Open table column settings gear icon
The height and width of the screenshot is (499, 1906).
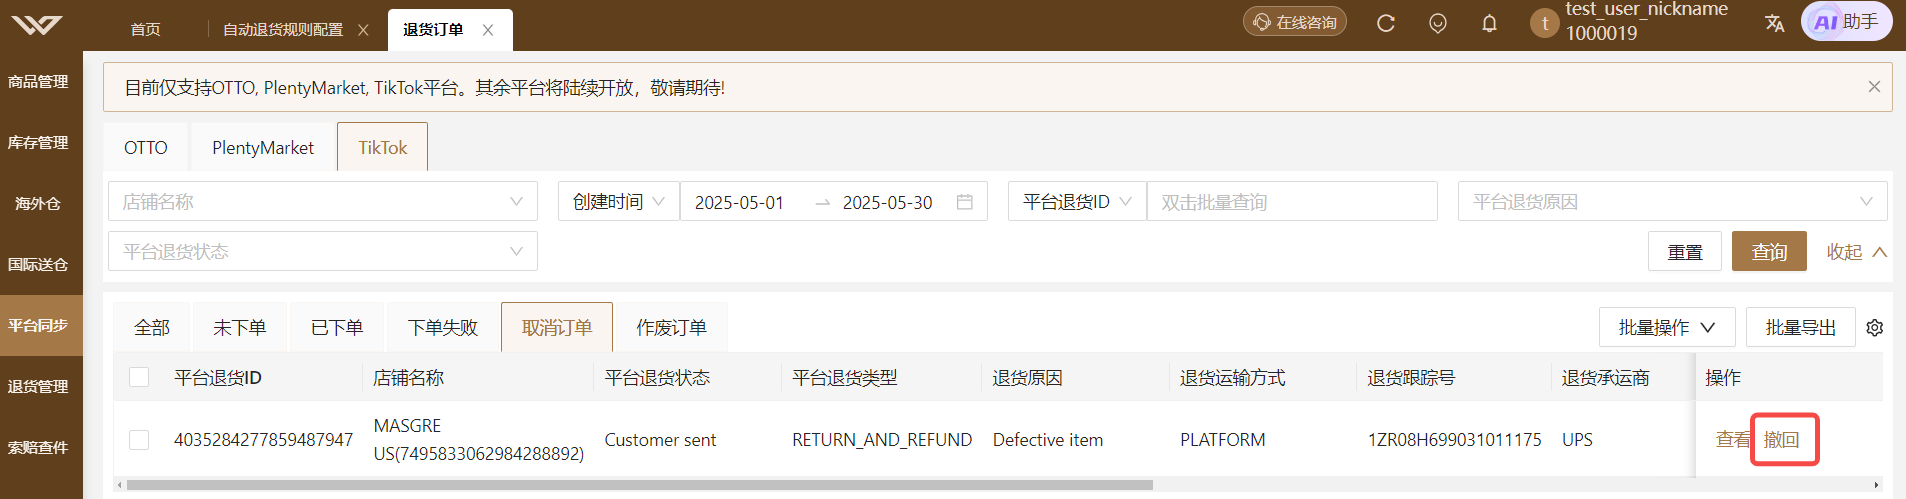1875,328
